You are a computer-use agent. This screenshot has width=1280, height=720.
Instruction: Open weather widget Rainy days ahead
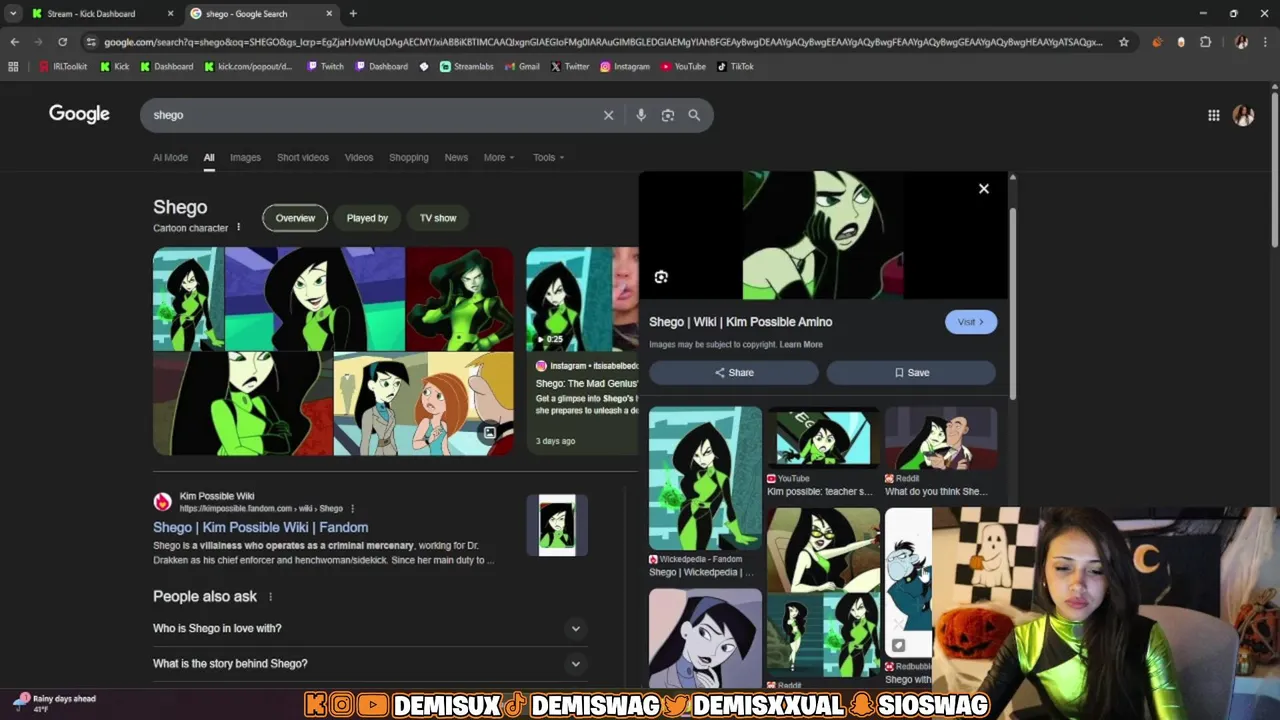55,703
